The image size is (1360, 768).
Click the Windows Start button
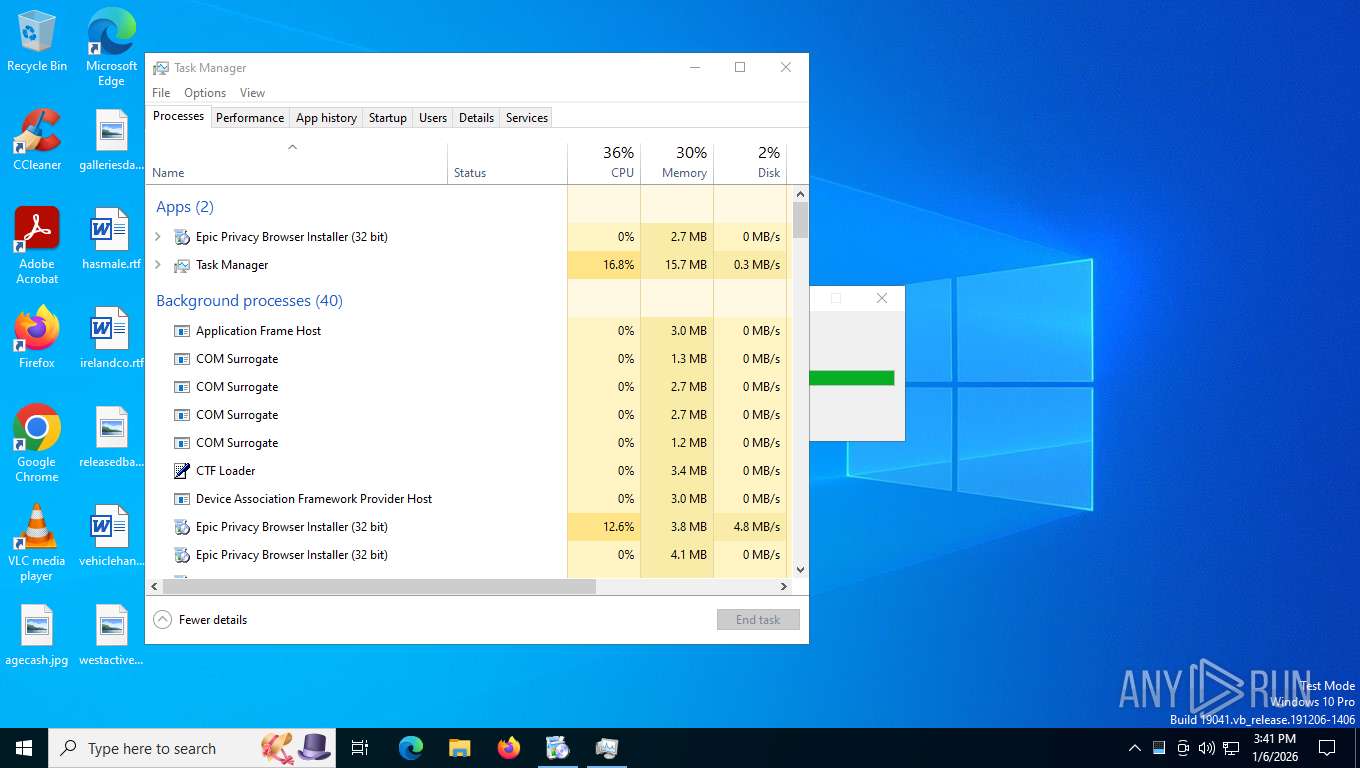[x=24, y=748]
